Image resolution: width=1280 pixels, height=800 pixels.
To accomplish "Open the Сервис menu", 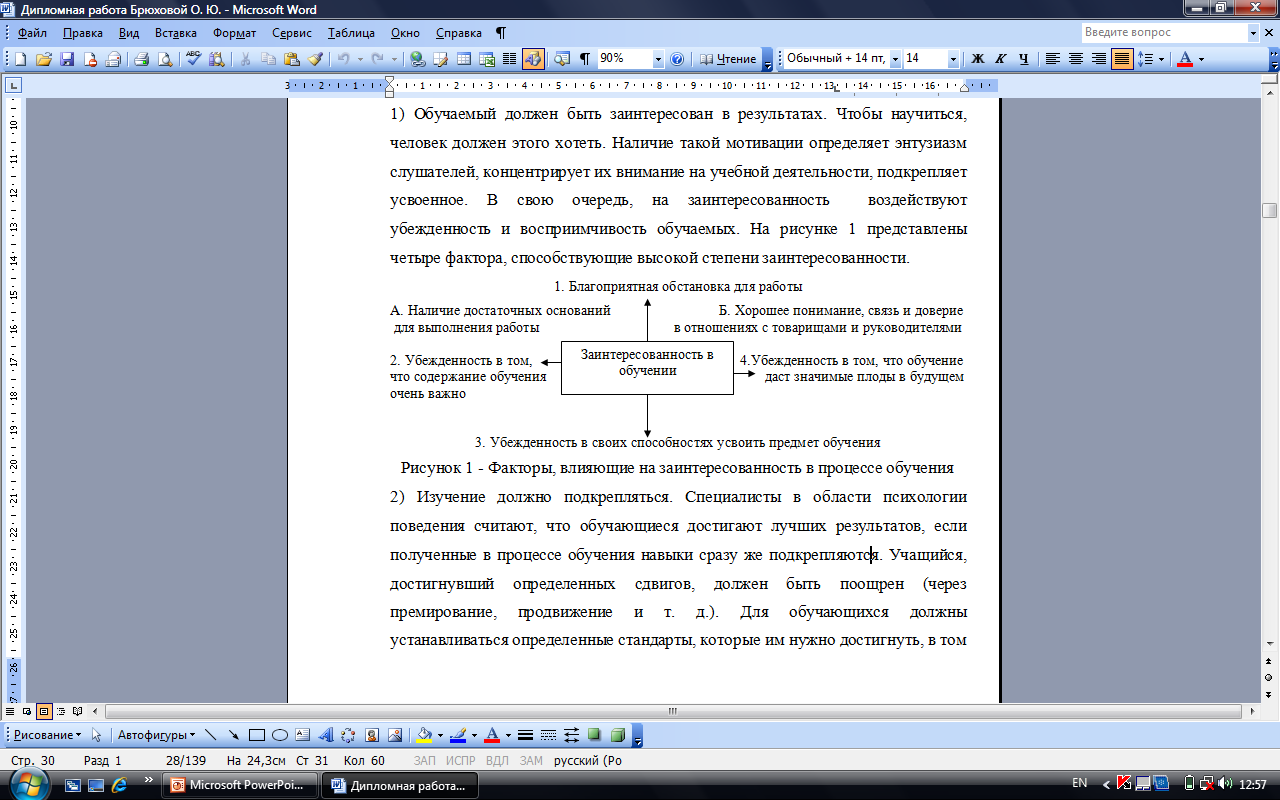I will coord(292,33).
